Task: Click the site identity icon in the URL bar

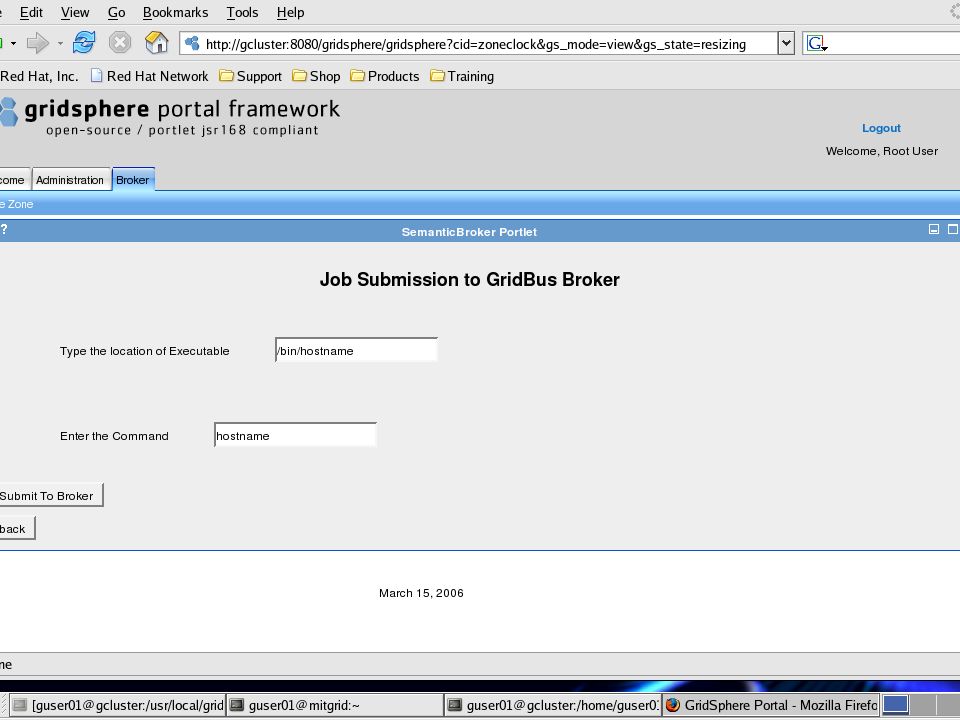Action: click(192, 43)
